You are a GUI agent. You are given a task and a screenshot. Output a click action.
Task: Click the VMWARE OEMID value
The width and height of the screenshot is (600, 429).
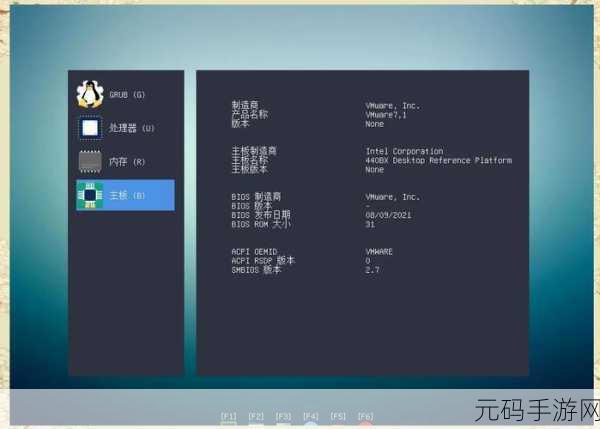(x=379, y=251)
